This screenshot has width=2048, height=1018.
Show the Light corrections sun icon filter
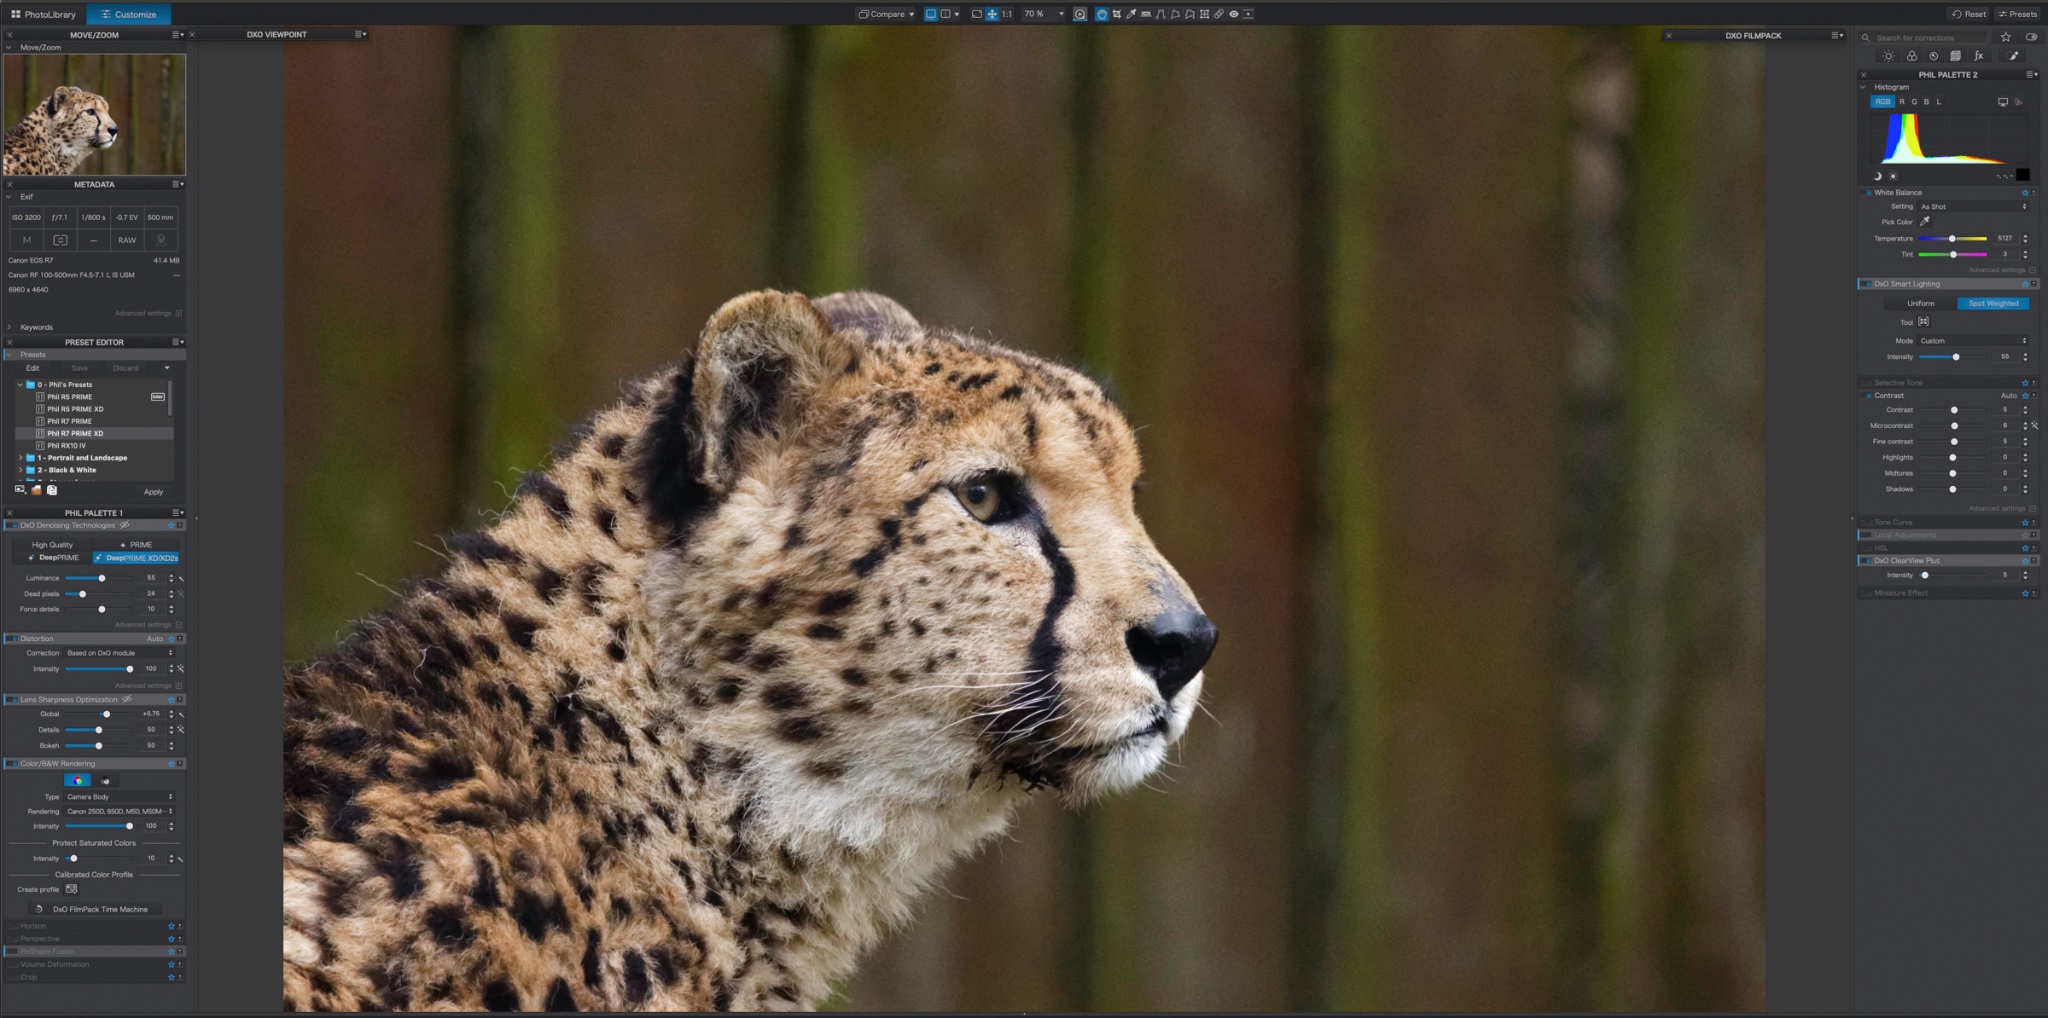click(x=1888, y=56)
